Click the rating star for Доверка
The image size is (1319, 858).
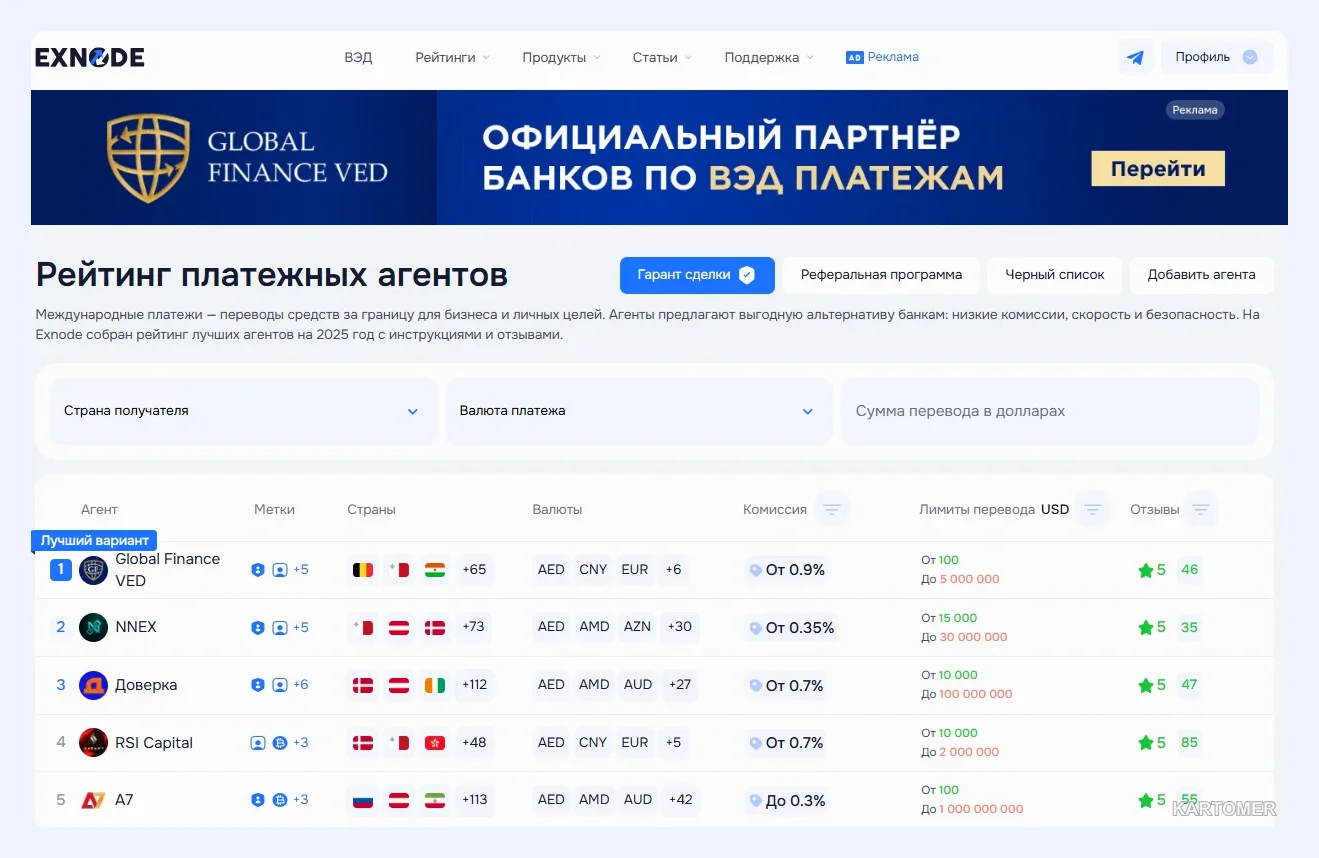(x=1146, y=685)
